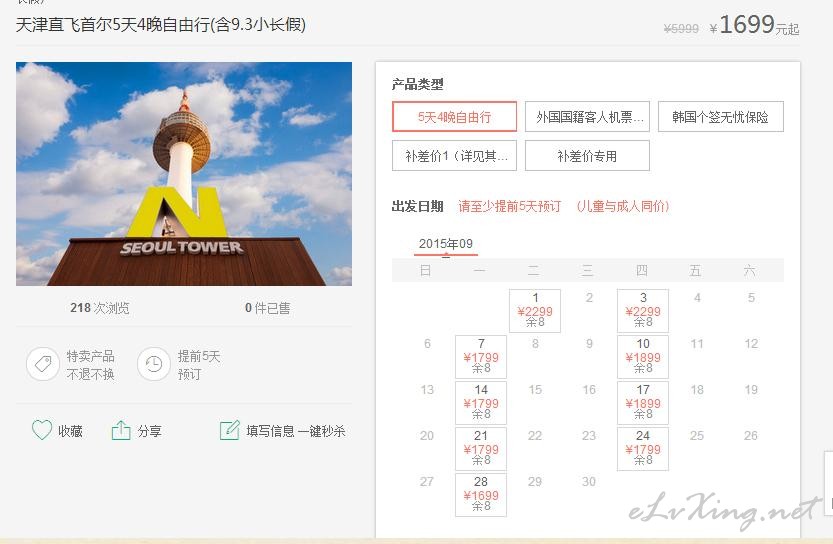Click the heart favorite icon
The width and height of the screenshot is (833, 544).
point(42,430)
